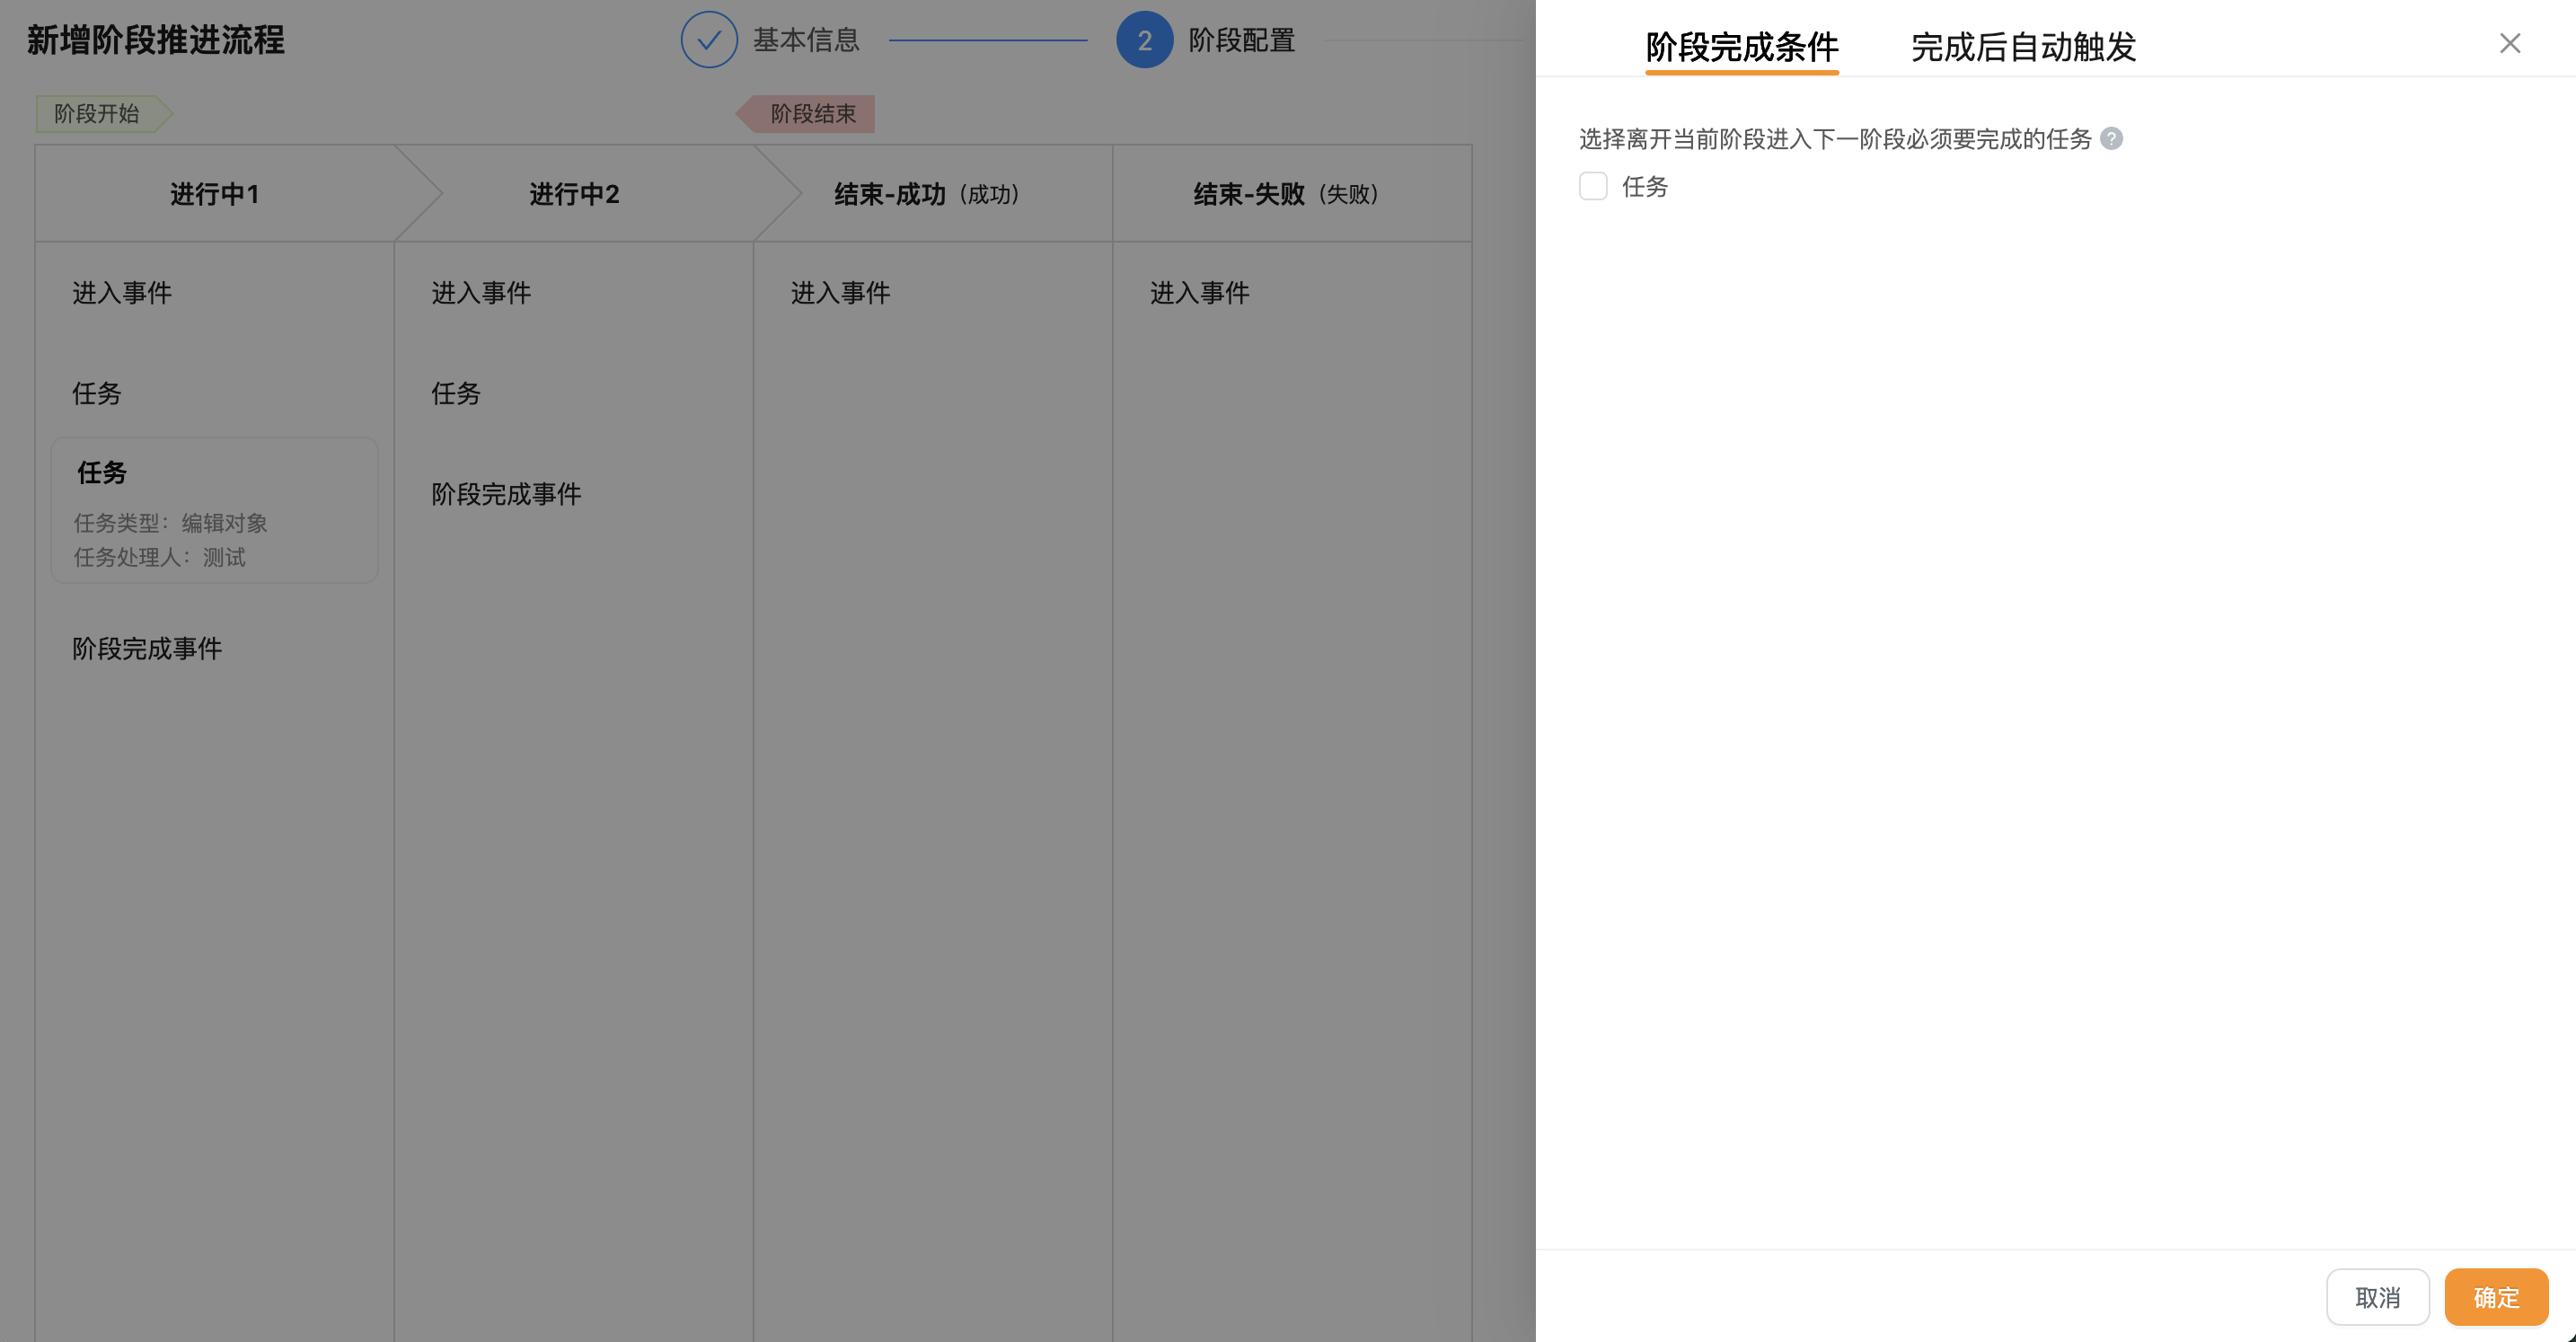Open the 任务 card under 进行中1
This screenshot has height=1342, width=2576.
click(x=214, y=511)
